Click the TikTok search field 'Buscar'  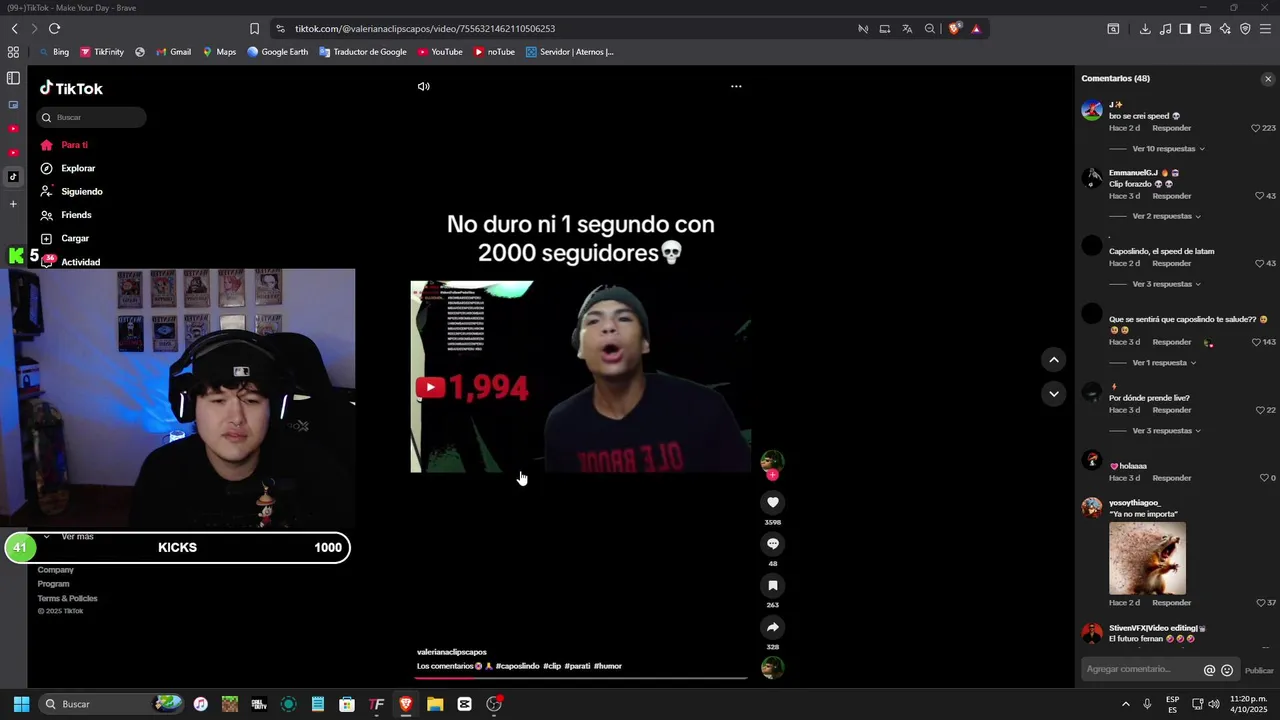coord(92,118)
